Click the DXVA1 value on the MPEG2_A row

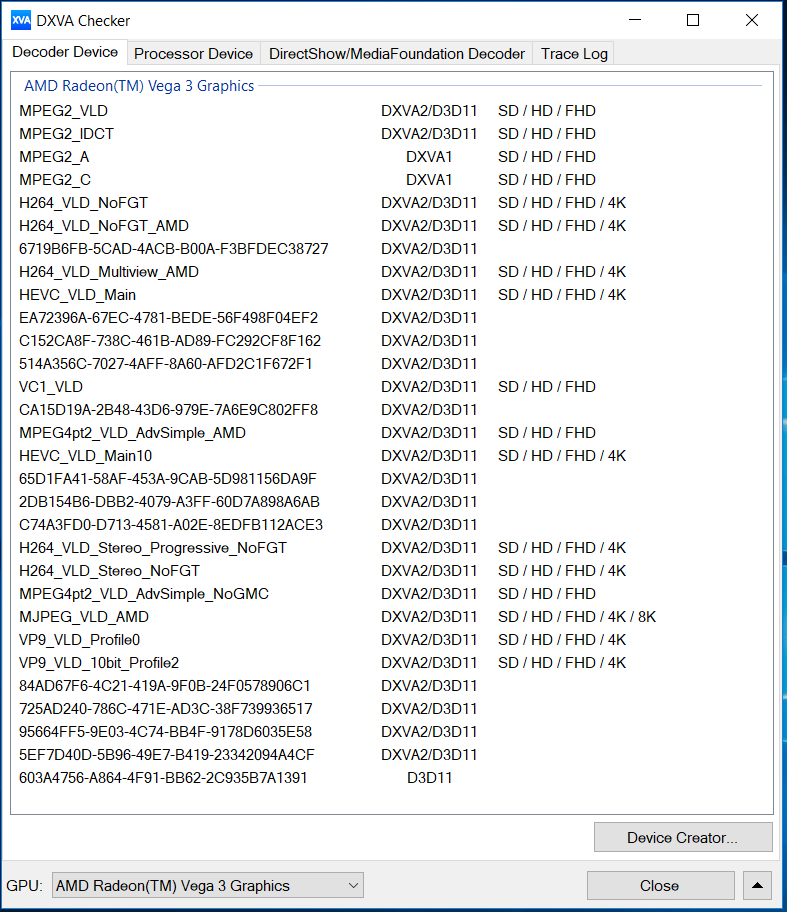pos(429,156)
